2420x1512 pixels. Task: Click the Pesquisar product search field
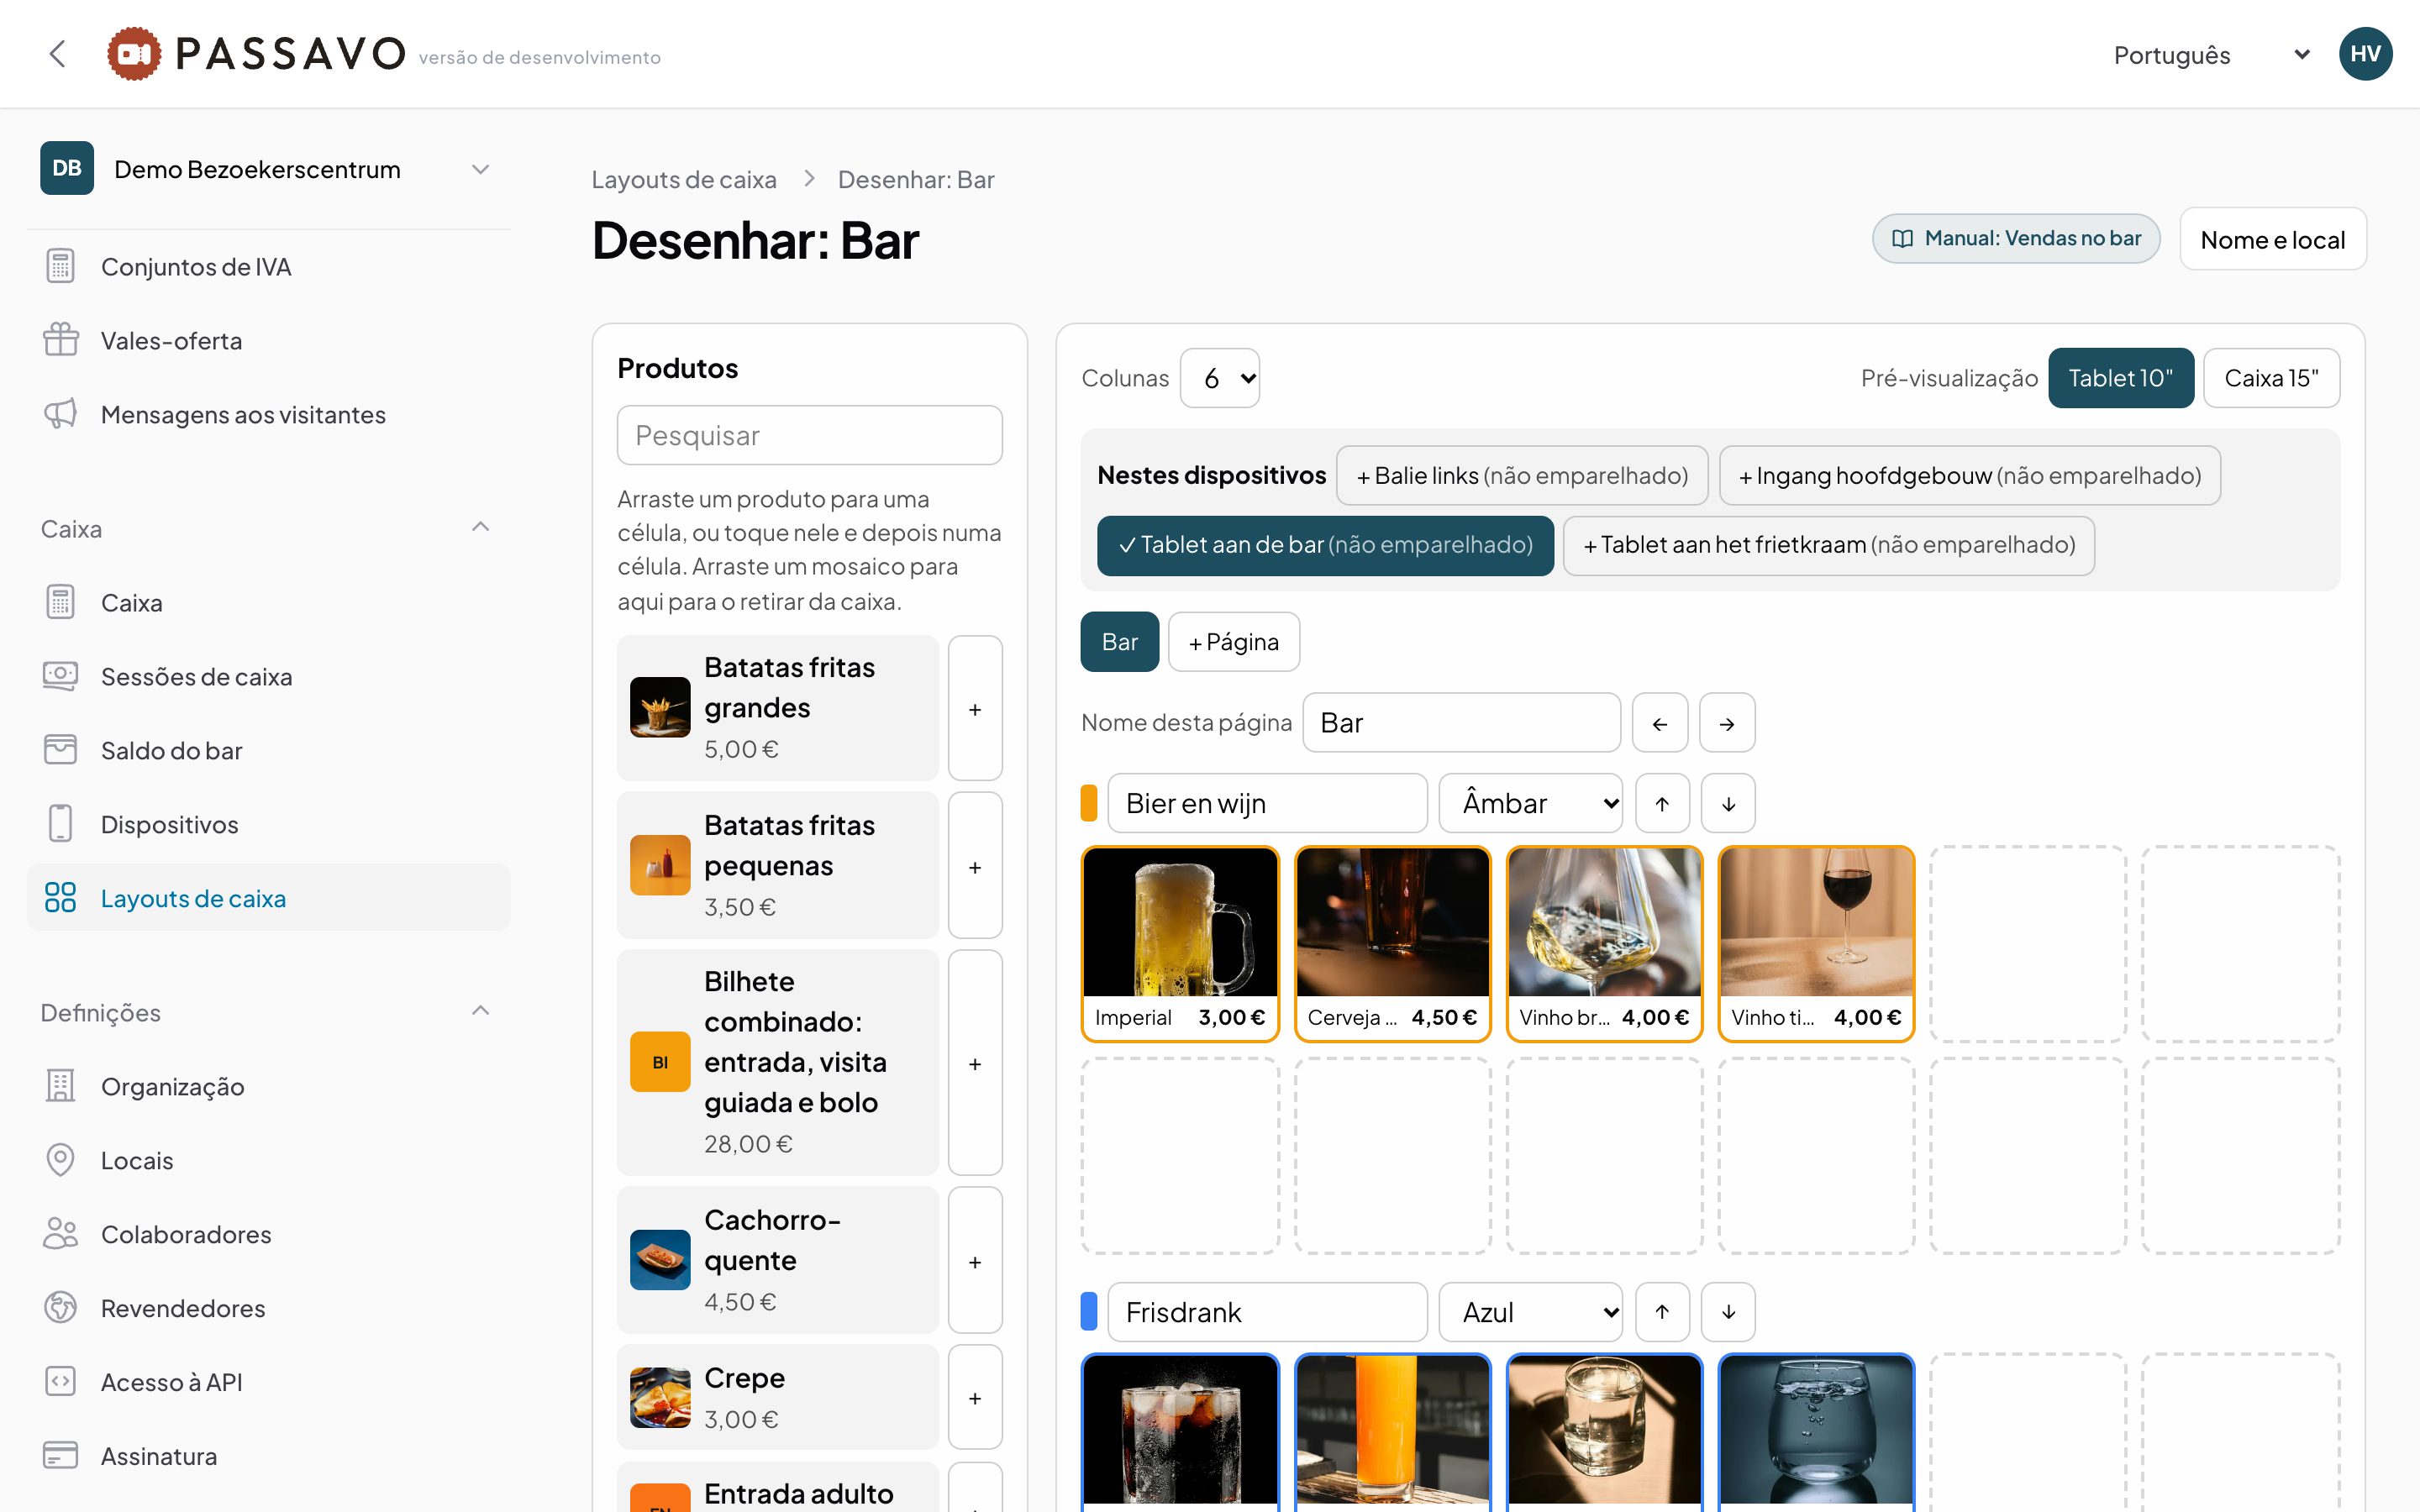click(810, 435)
